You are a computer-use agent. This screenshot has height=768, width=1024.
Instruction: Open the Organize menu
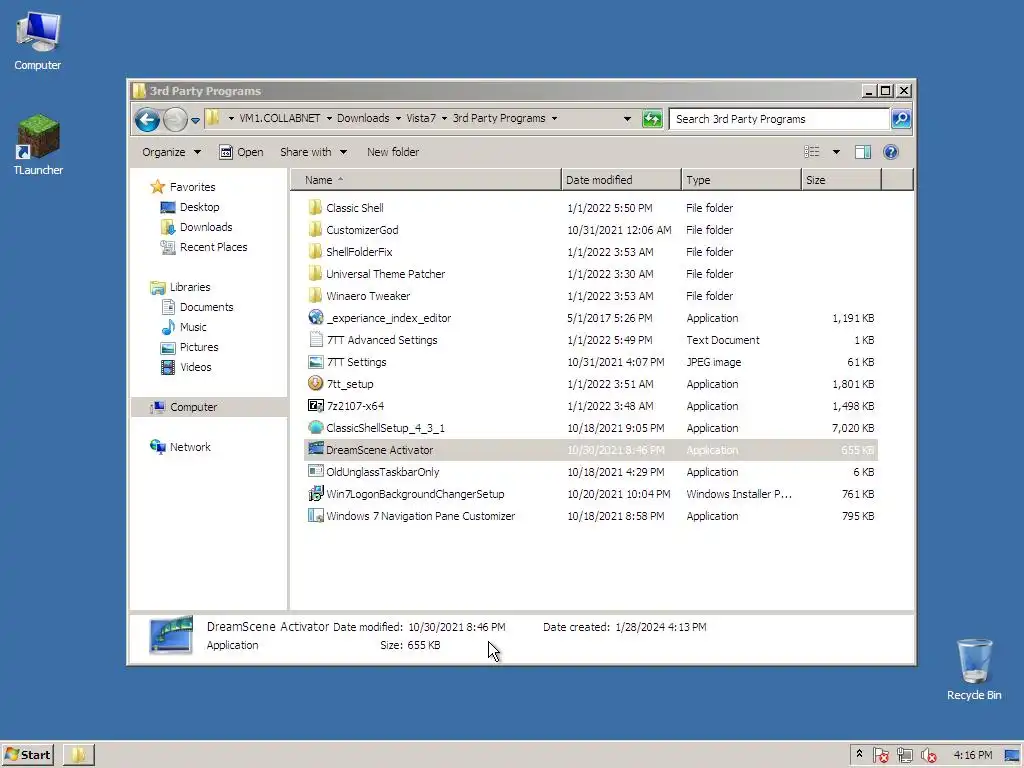point(171,152)
